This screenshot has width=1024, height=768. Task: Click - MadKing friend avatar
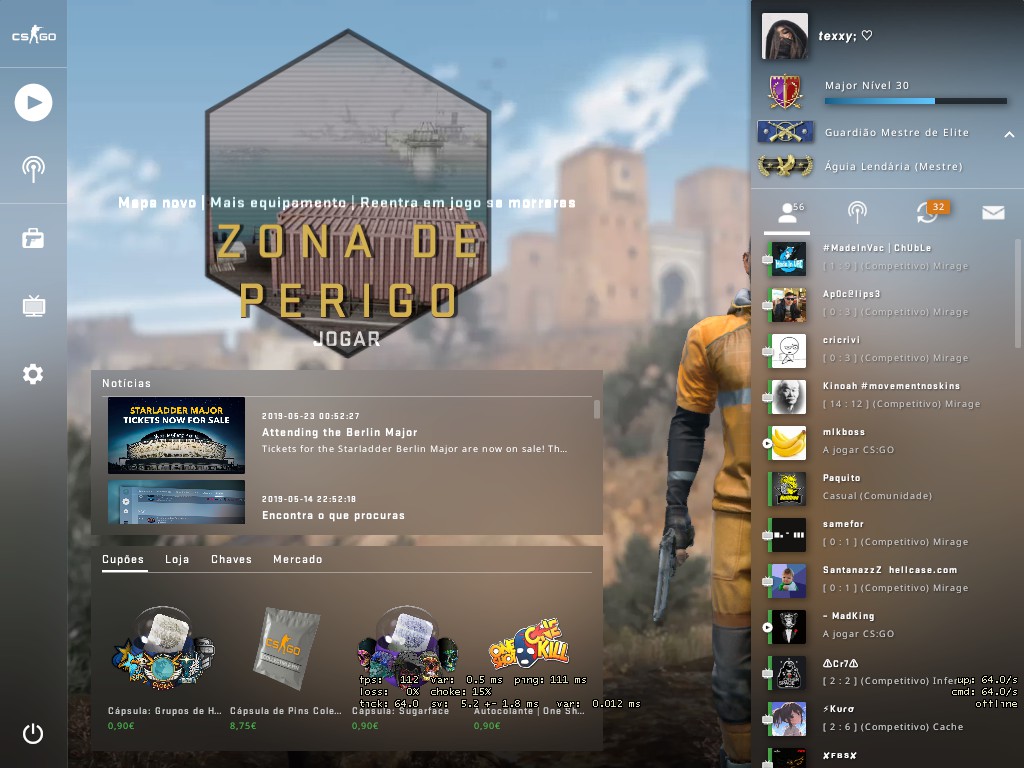click(788, 627)
